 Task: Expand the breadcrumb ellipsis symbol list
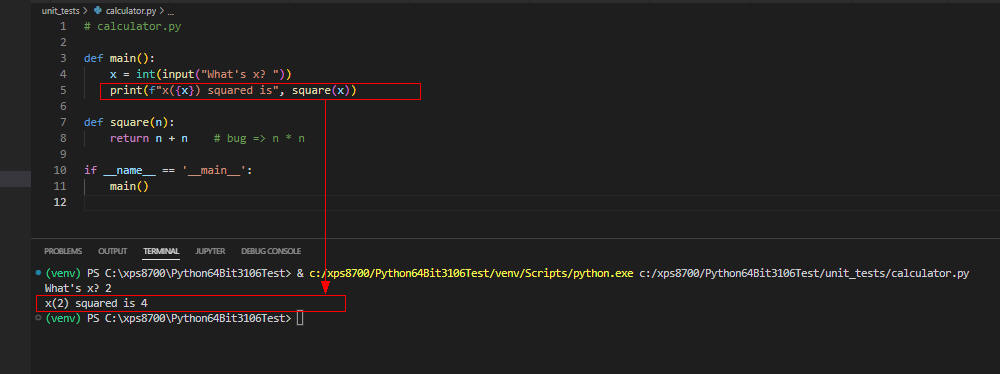pos(170,11)
